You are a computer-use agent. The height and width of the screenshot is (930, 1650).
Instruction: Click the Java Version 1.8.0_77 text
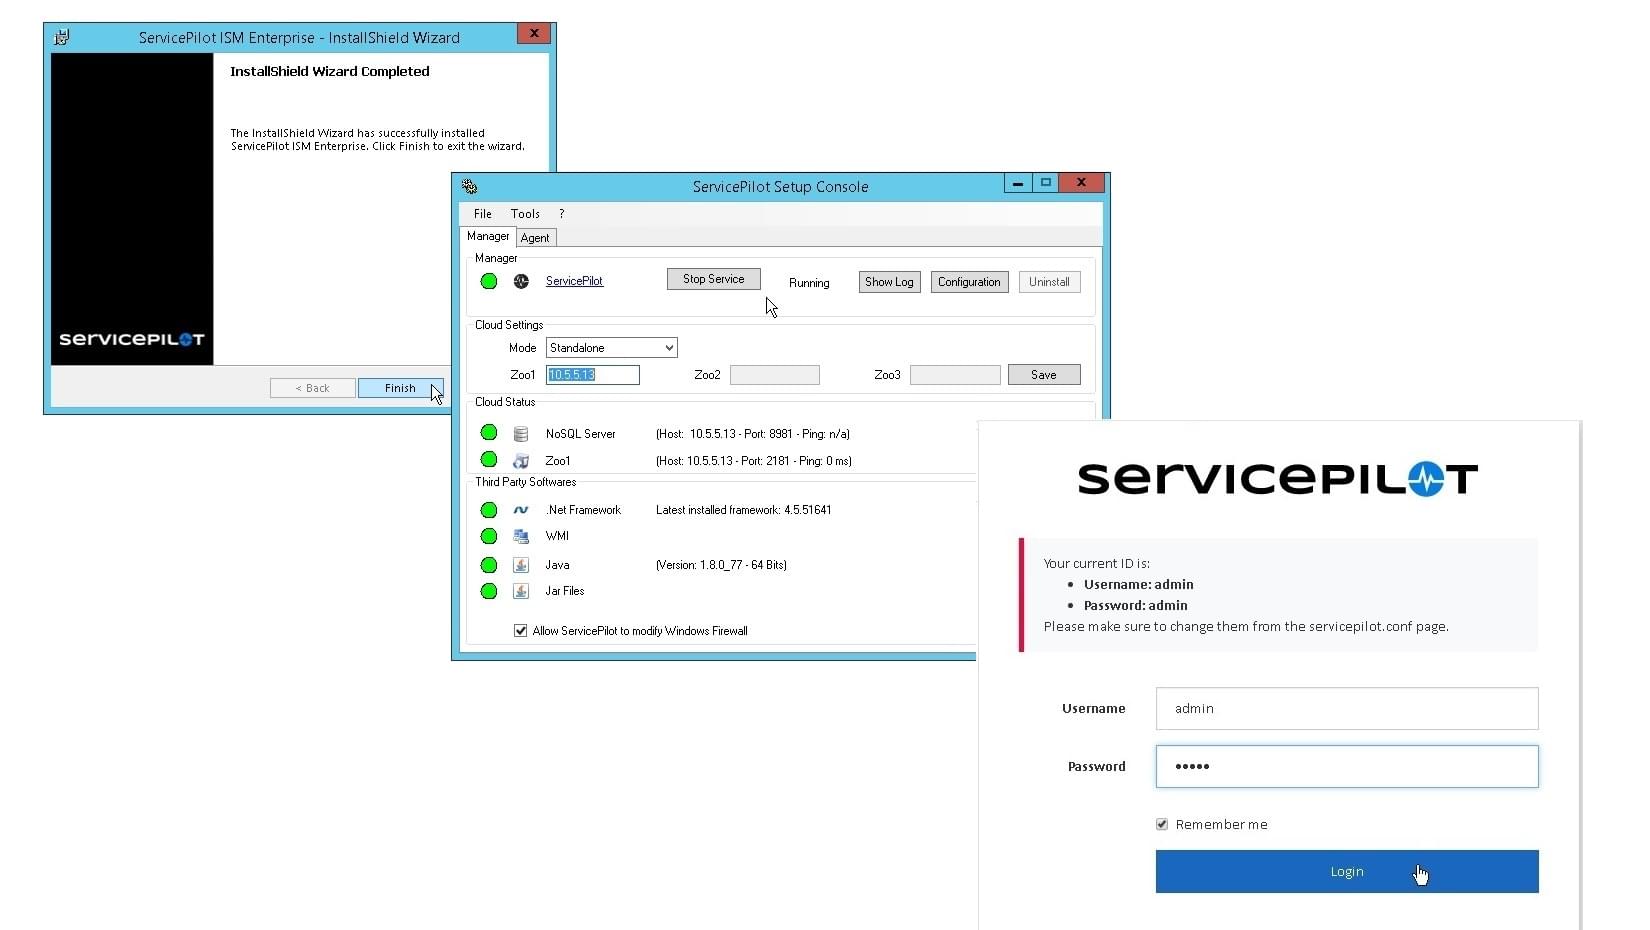[721, 565]
